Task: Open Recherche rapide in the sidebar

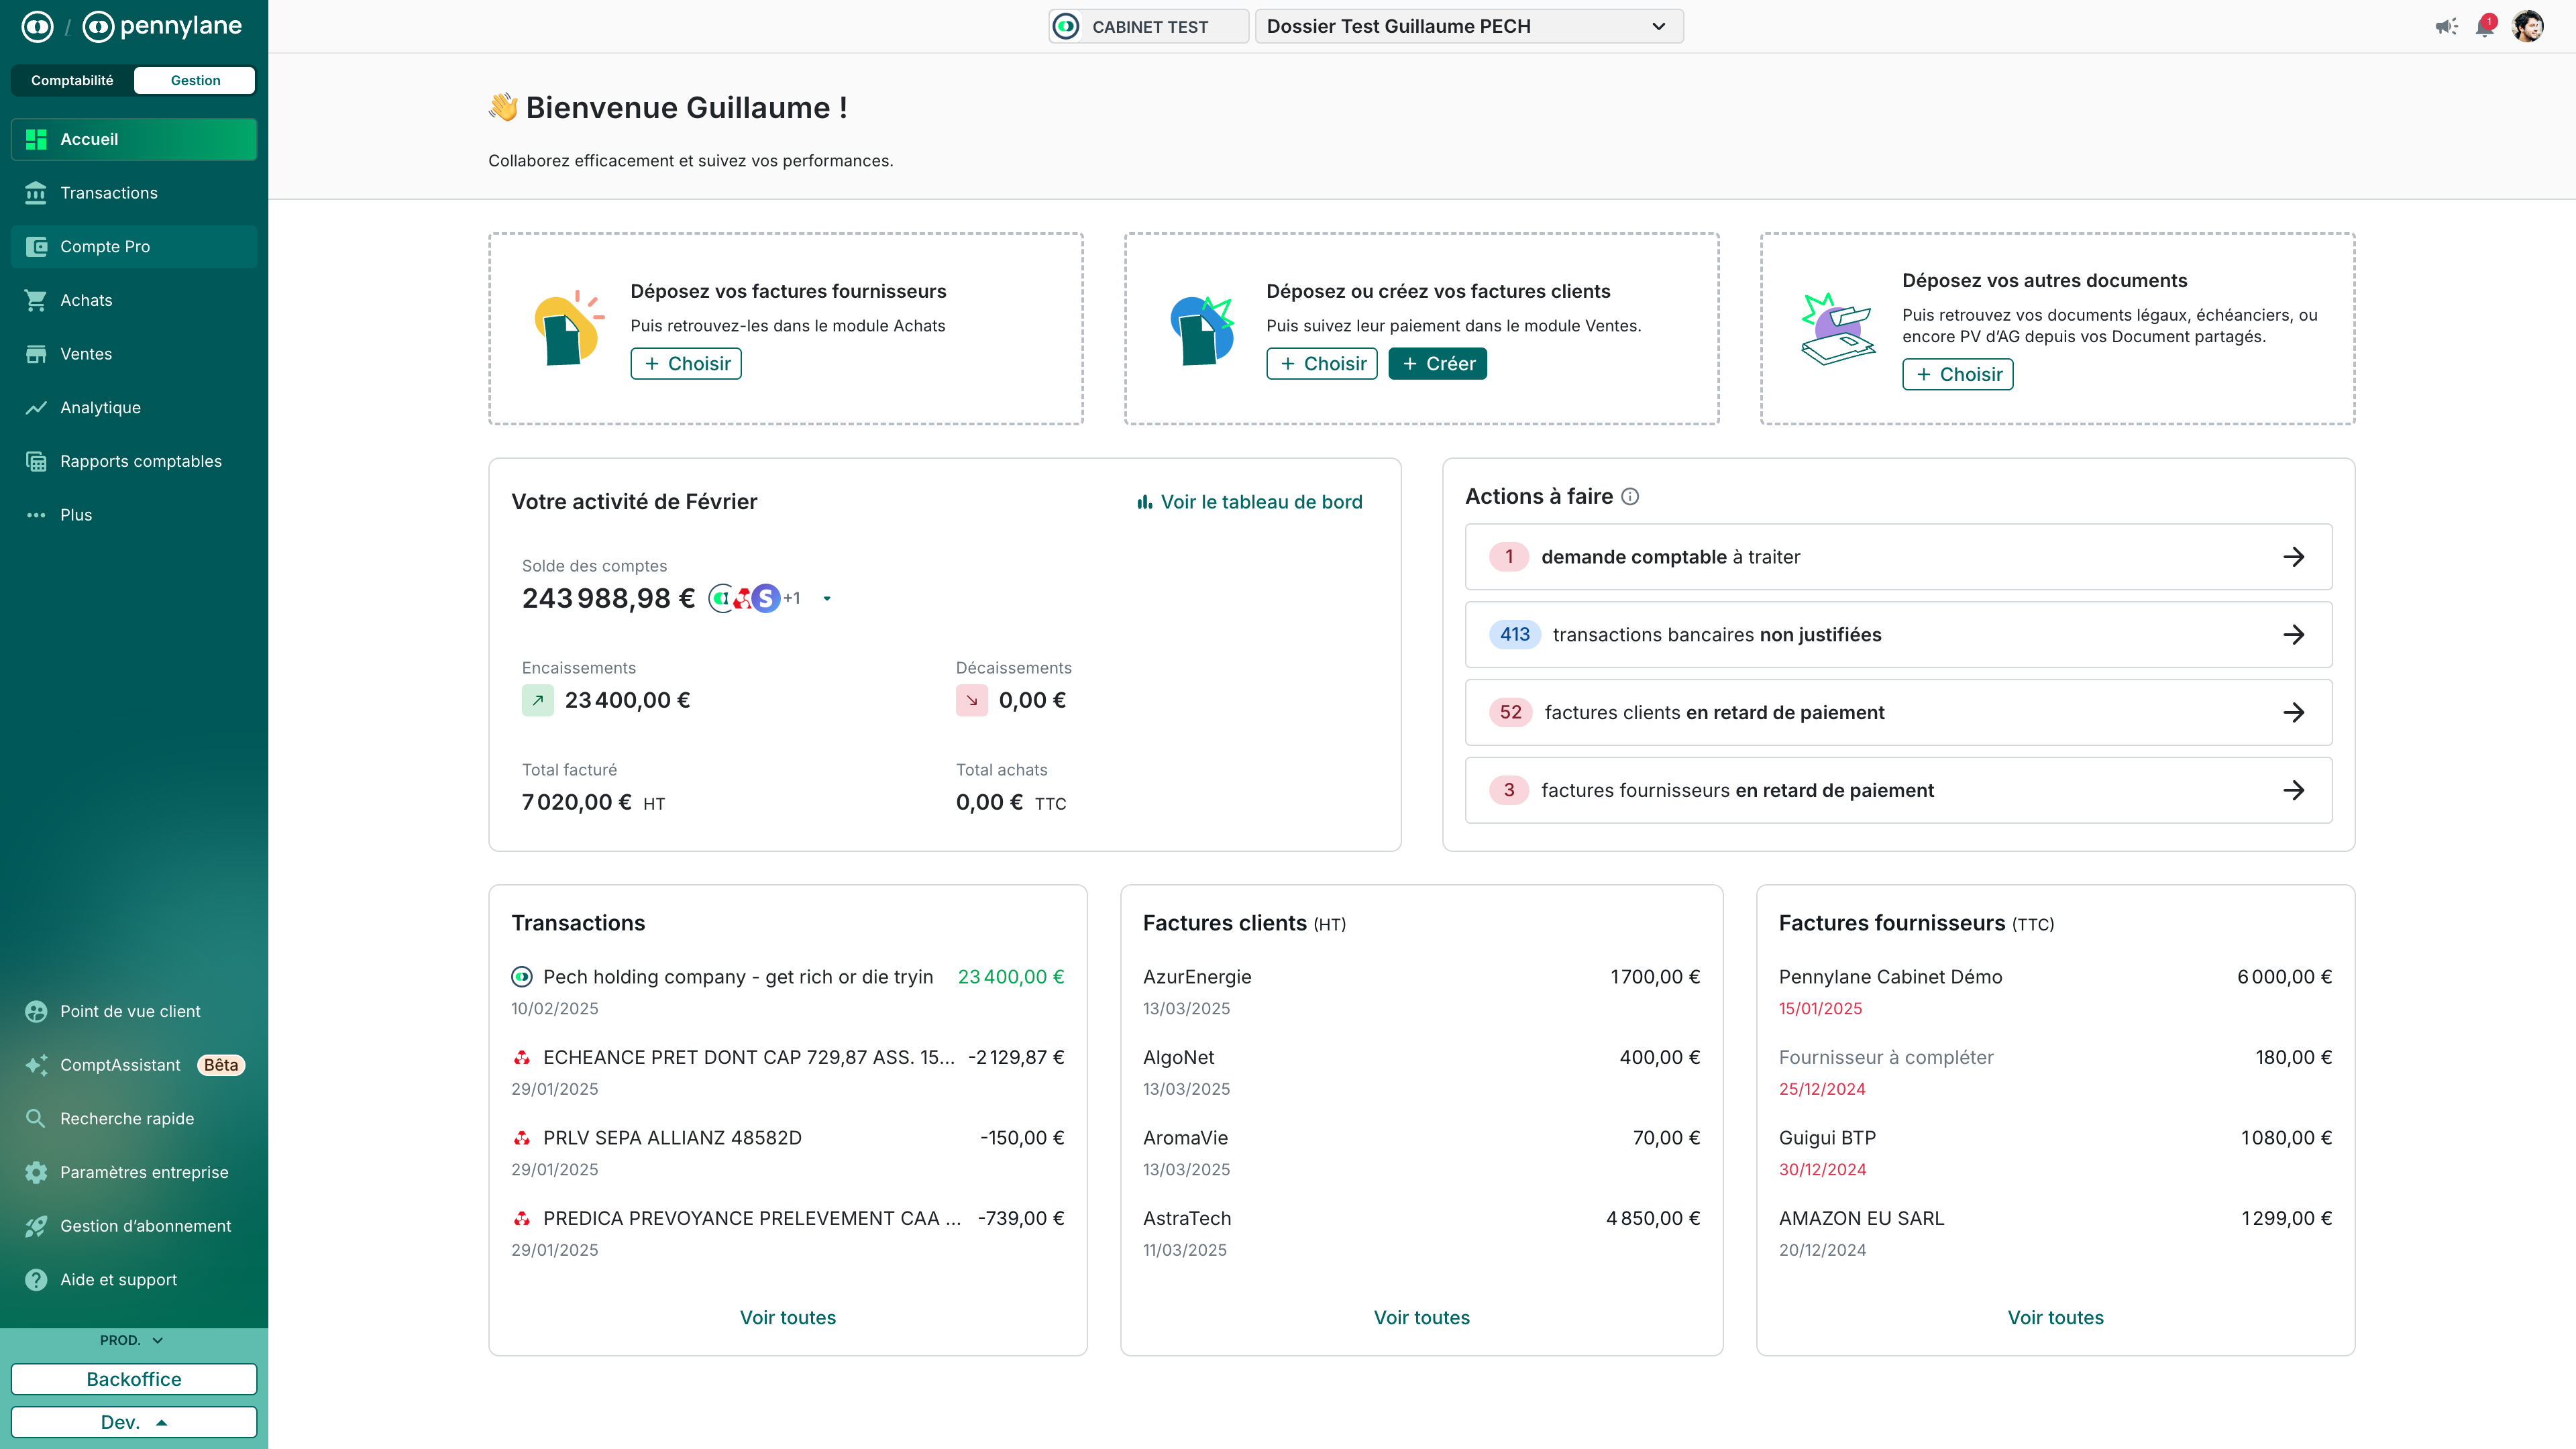Action: (126, 1118)
